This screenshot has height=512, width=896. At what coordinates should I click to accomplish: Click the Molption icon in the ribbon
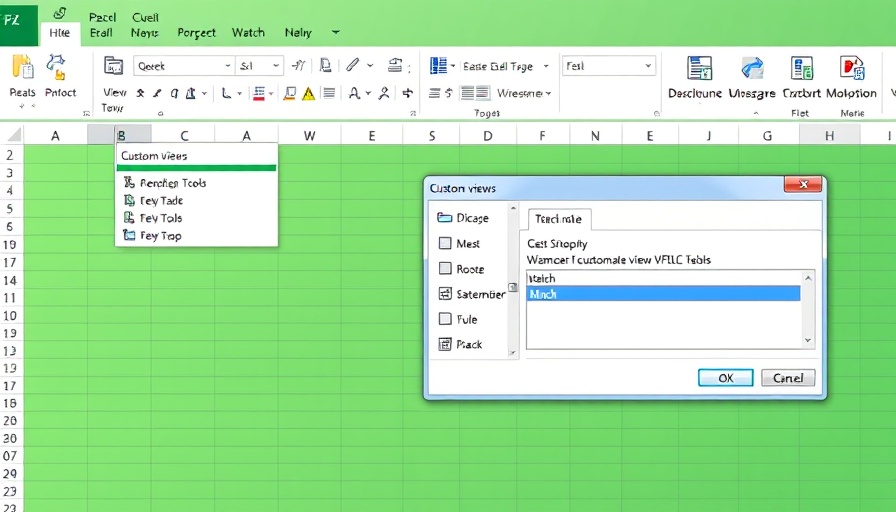[x=851, y=68]
